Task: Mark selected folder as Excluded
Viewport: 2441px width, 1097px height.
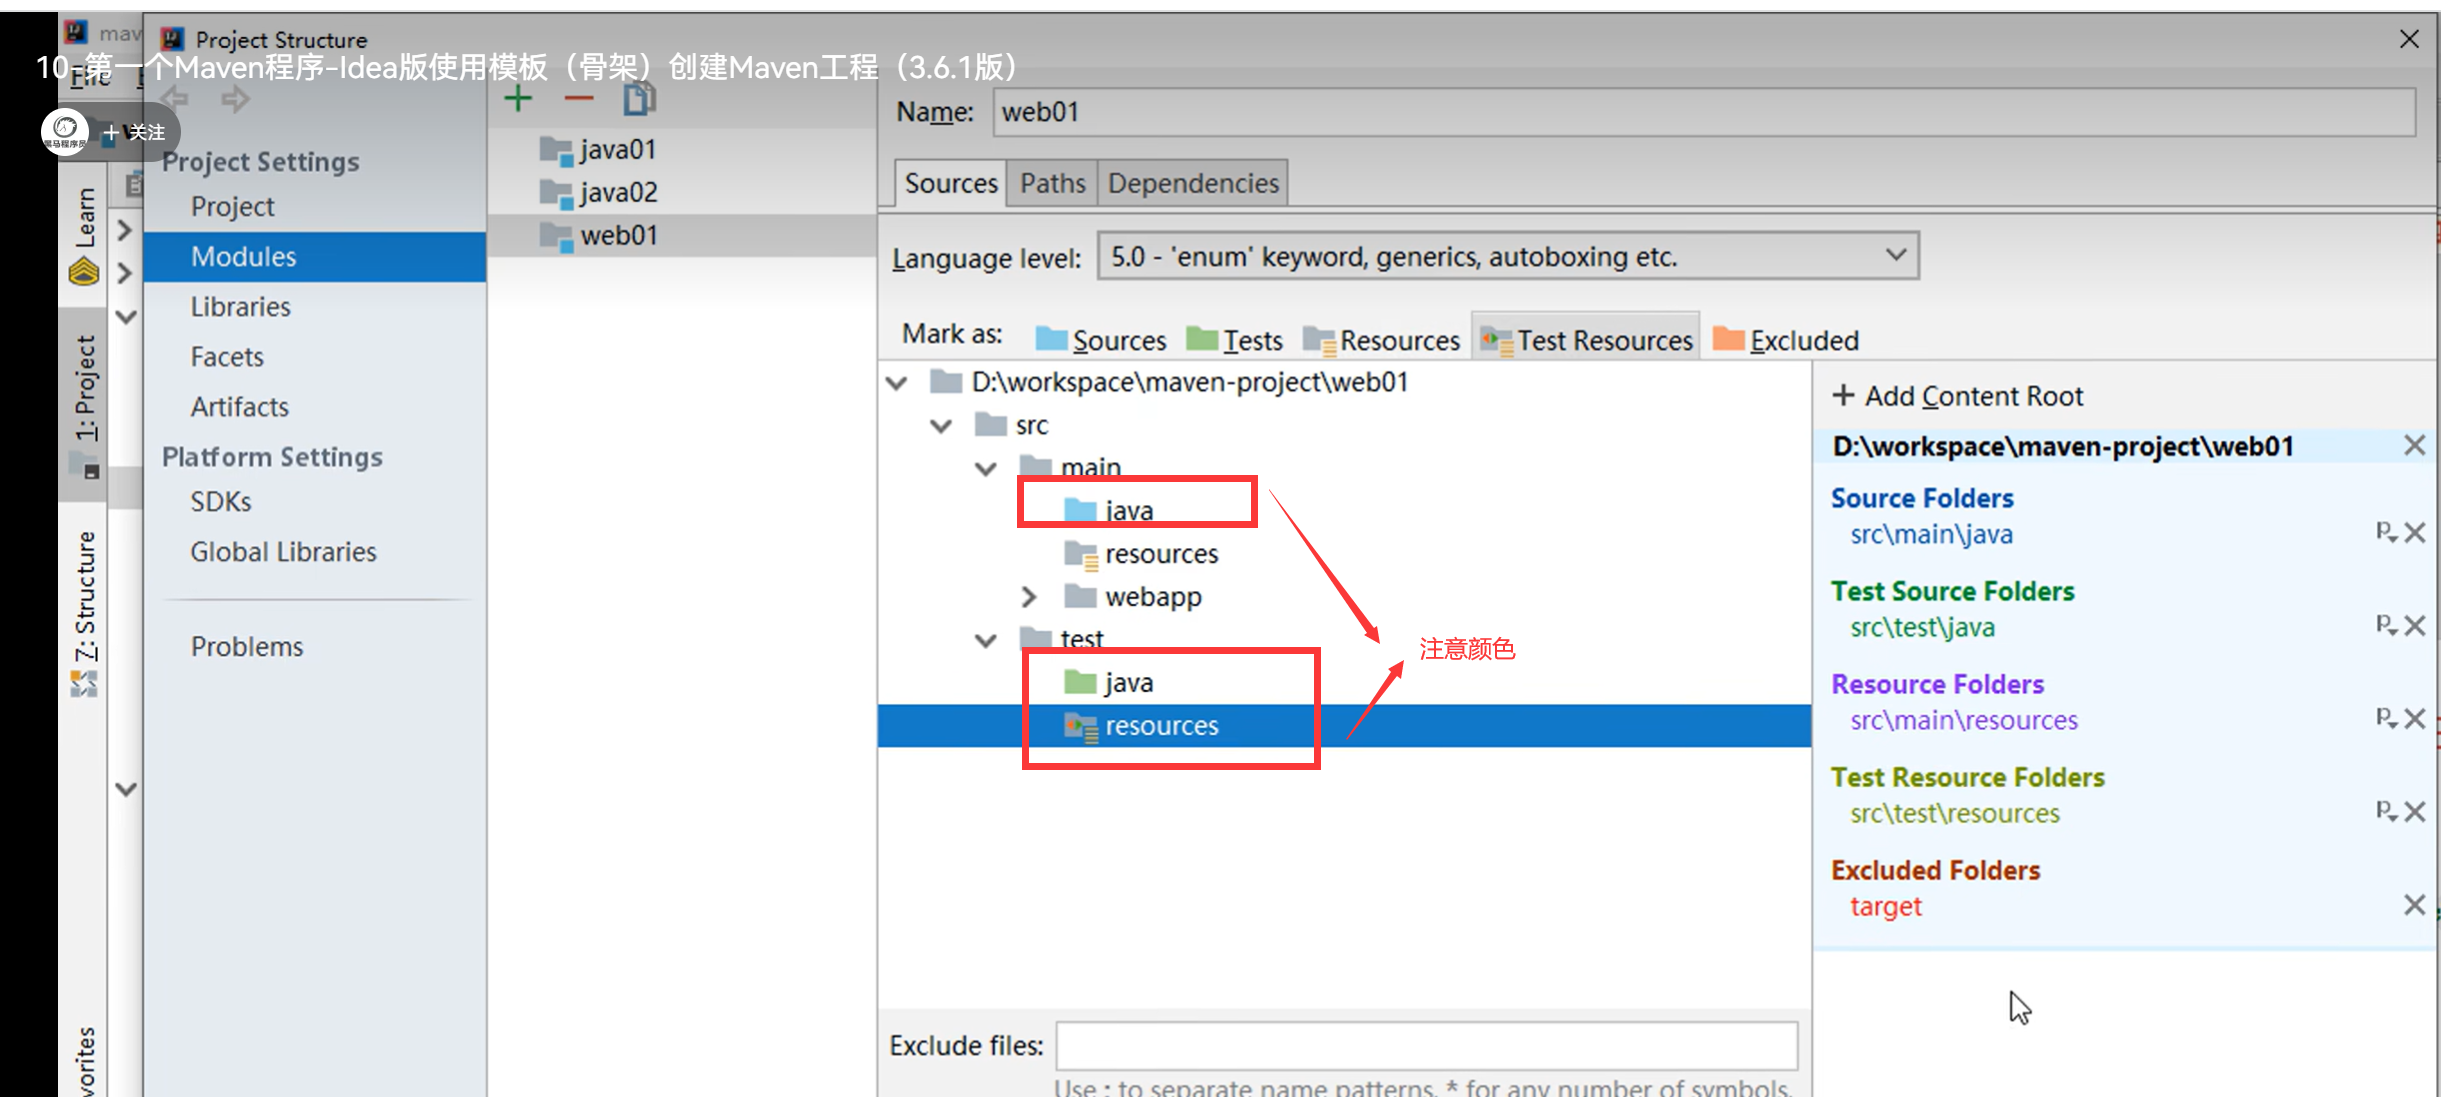Action: [x=1786, y=340]
